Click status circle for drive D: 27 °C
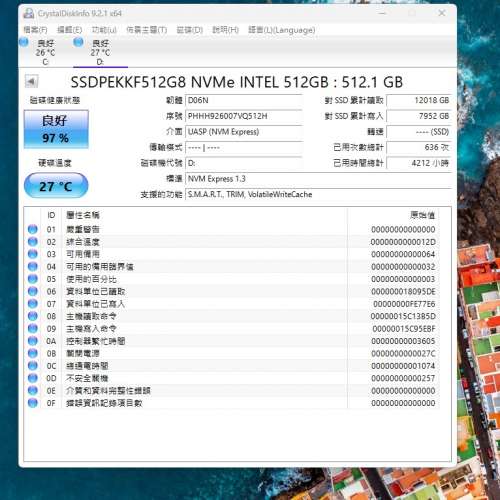 click(x=78, y=42)
